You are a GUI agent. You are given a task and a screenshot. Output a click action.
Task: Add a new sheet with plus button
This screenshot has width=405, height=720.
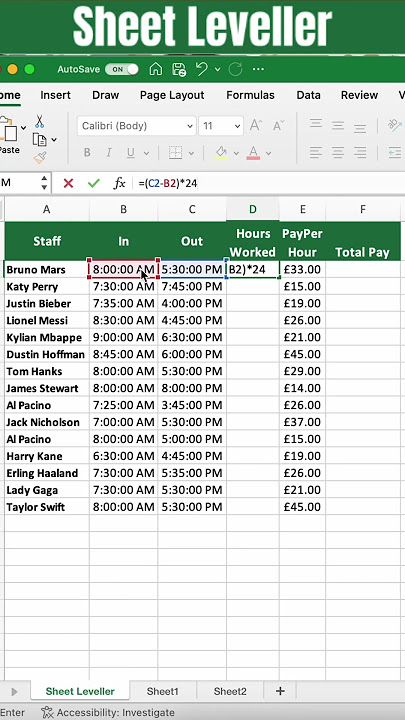(x=280, y=691)
